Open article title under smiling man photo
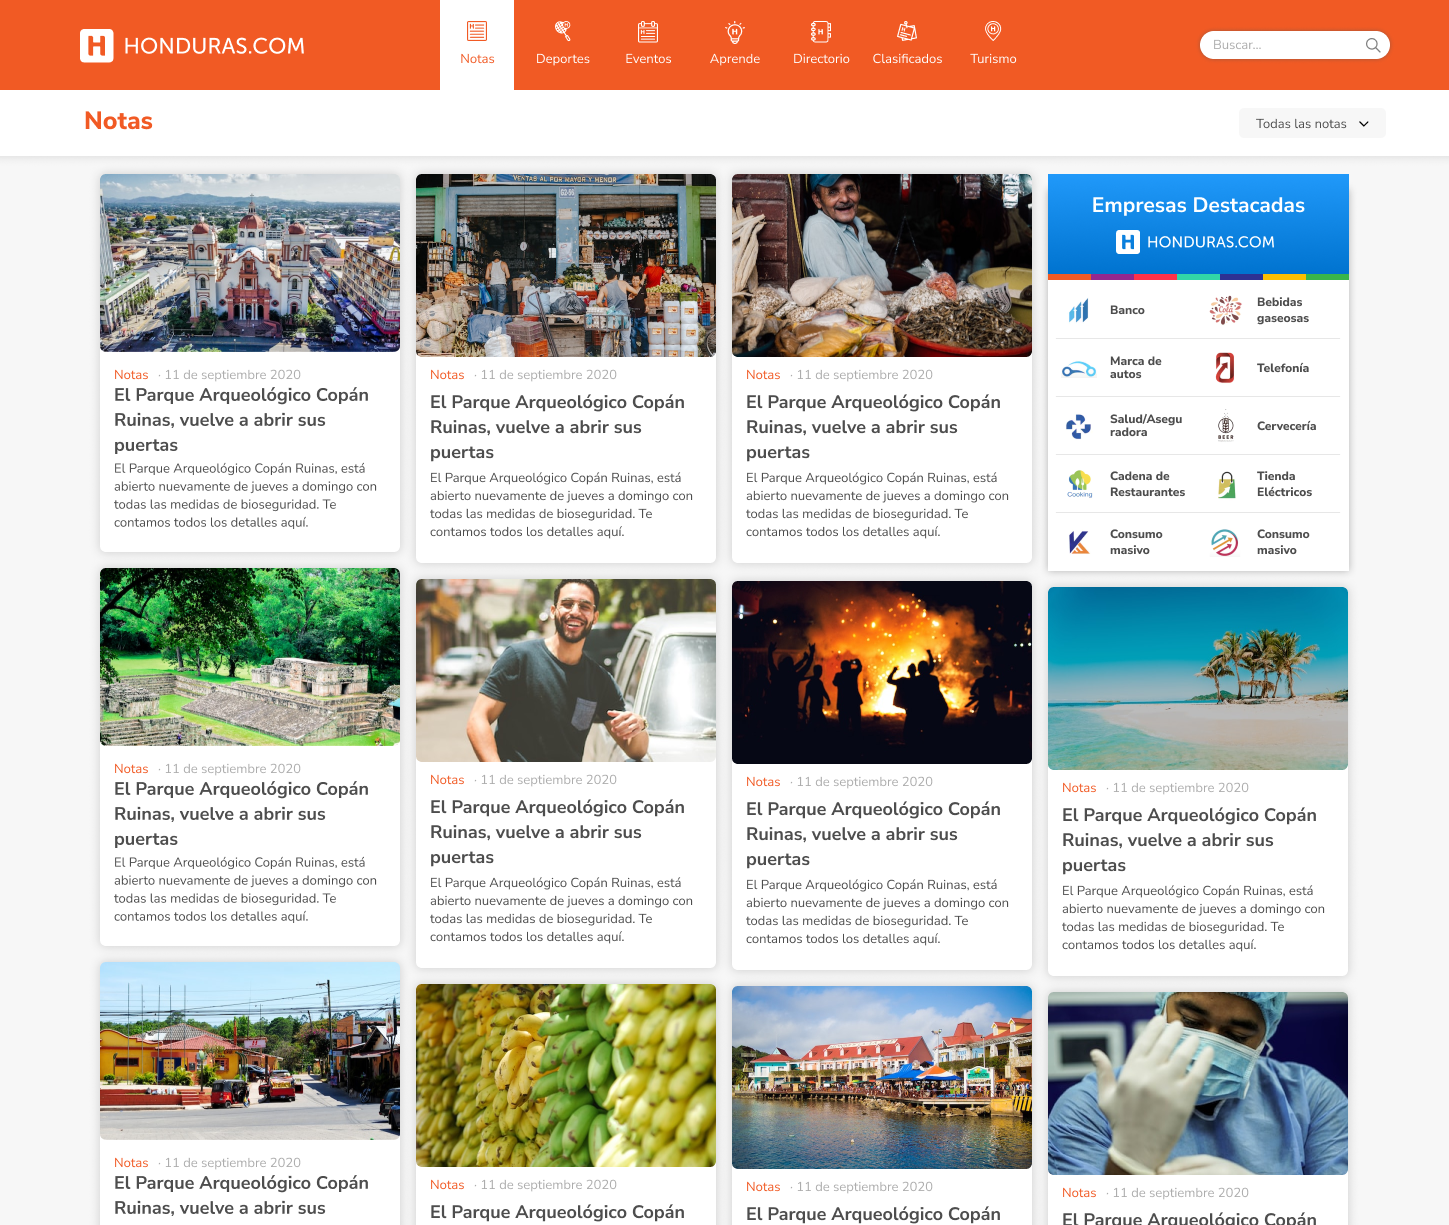 [x=557, y=832]
